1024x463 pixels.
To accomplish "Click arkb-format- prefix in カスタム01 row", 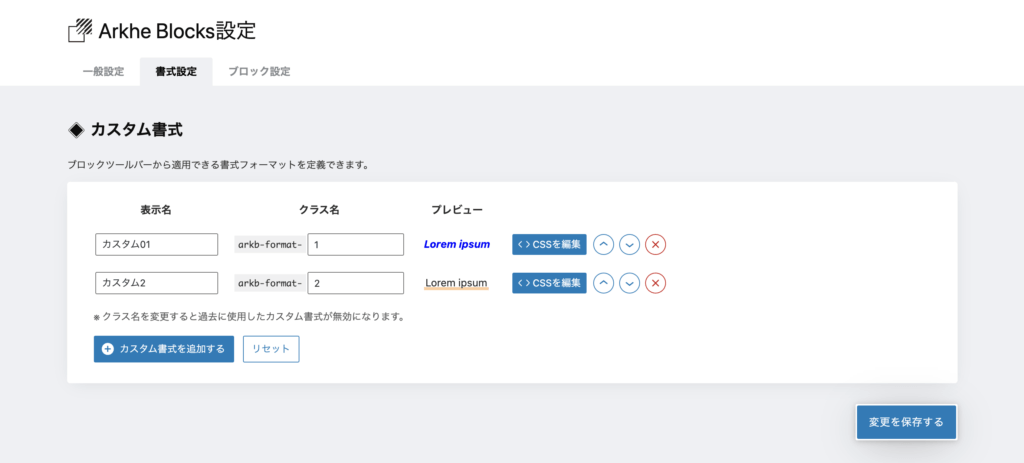I will tap(270, 245).
